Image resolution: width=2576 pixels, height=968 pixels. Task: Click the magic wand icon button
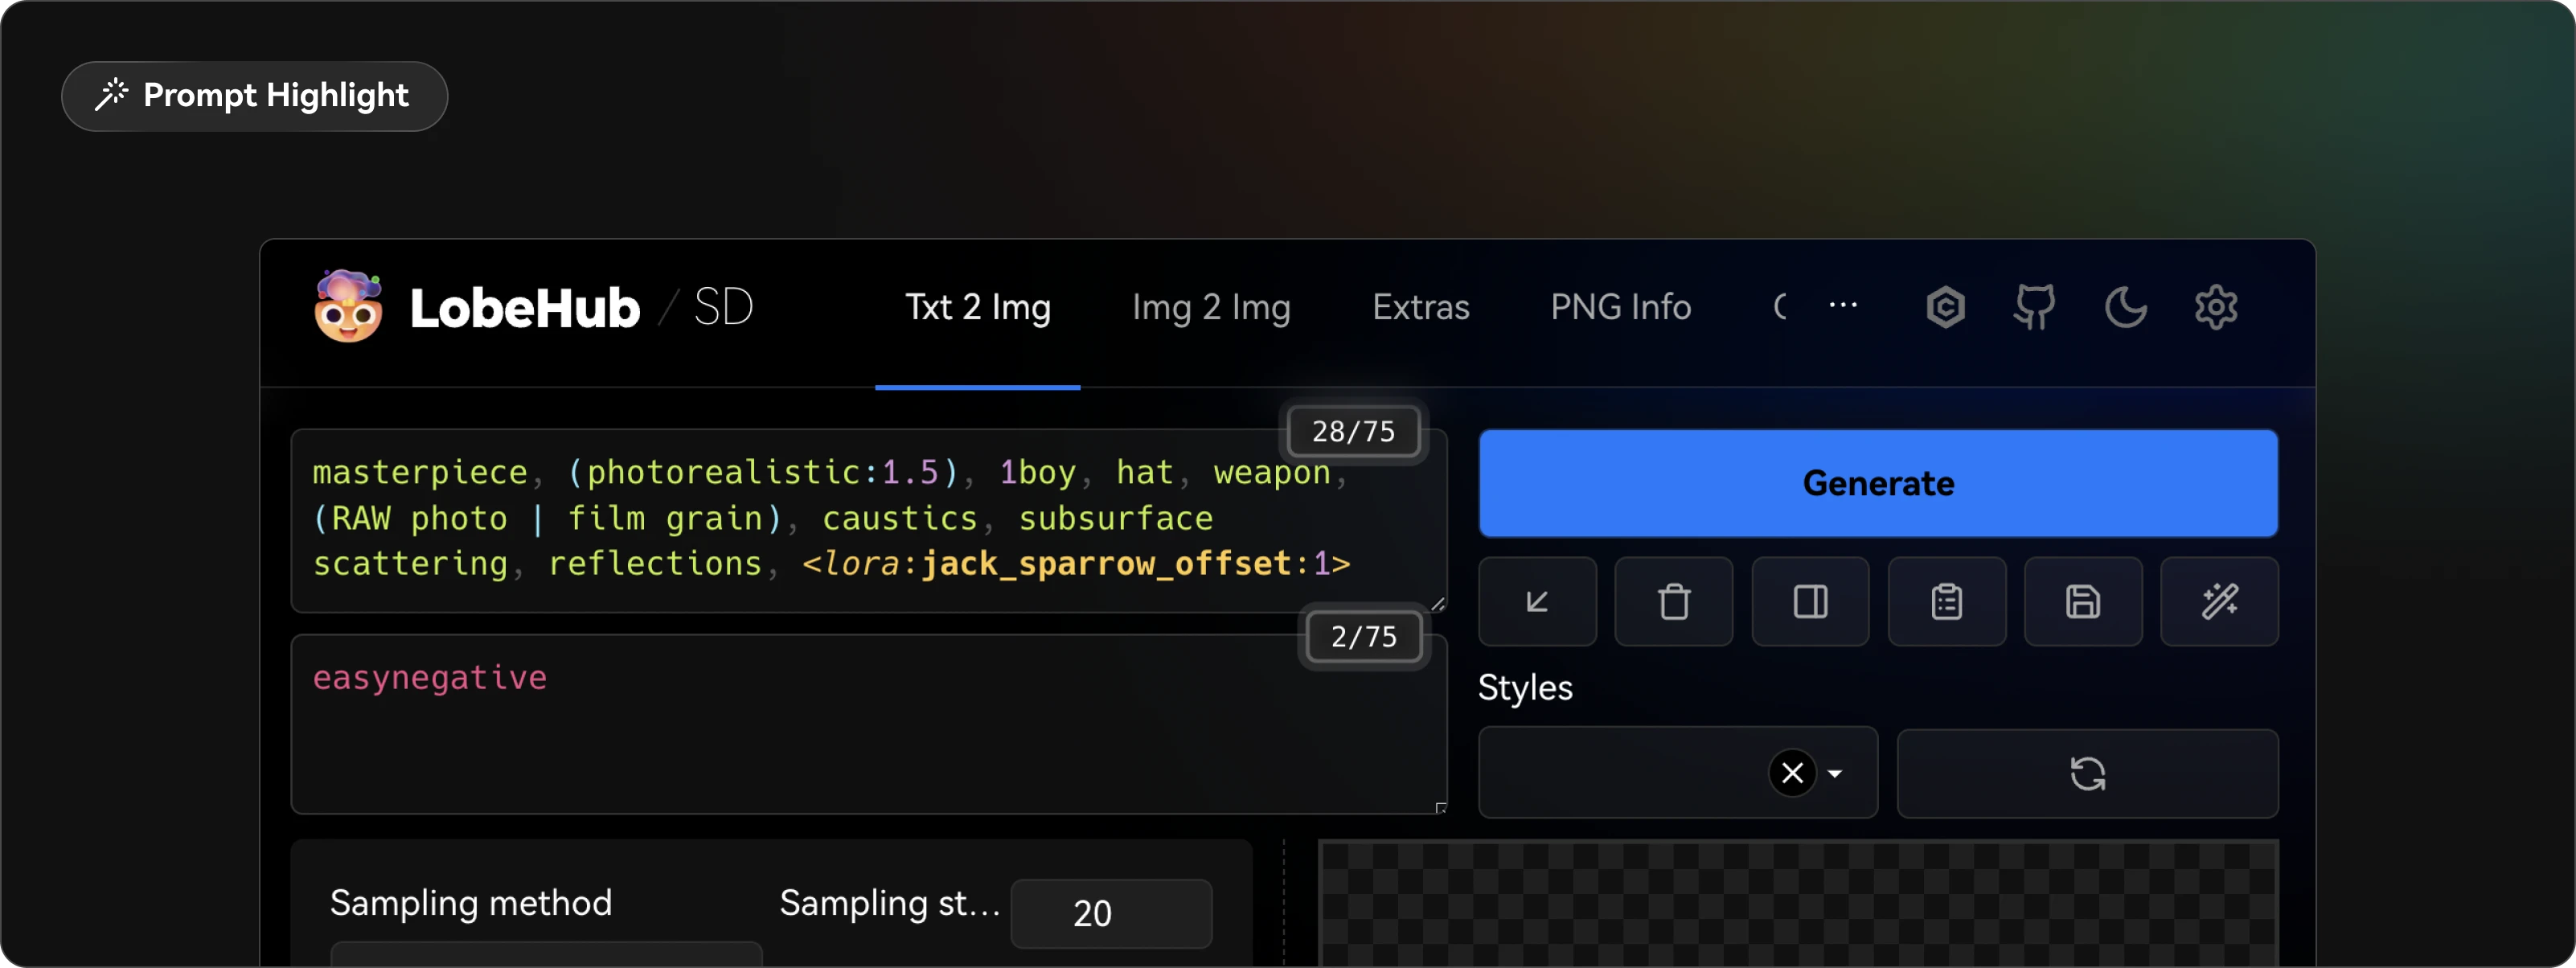(2219, 602)
